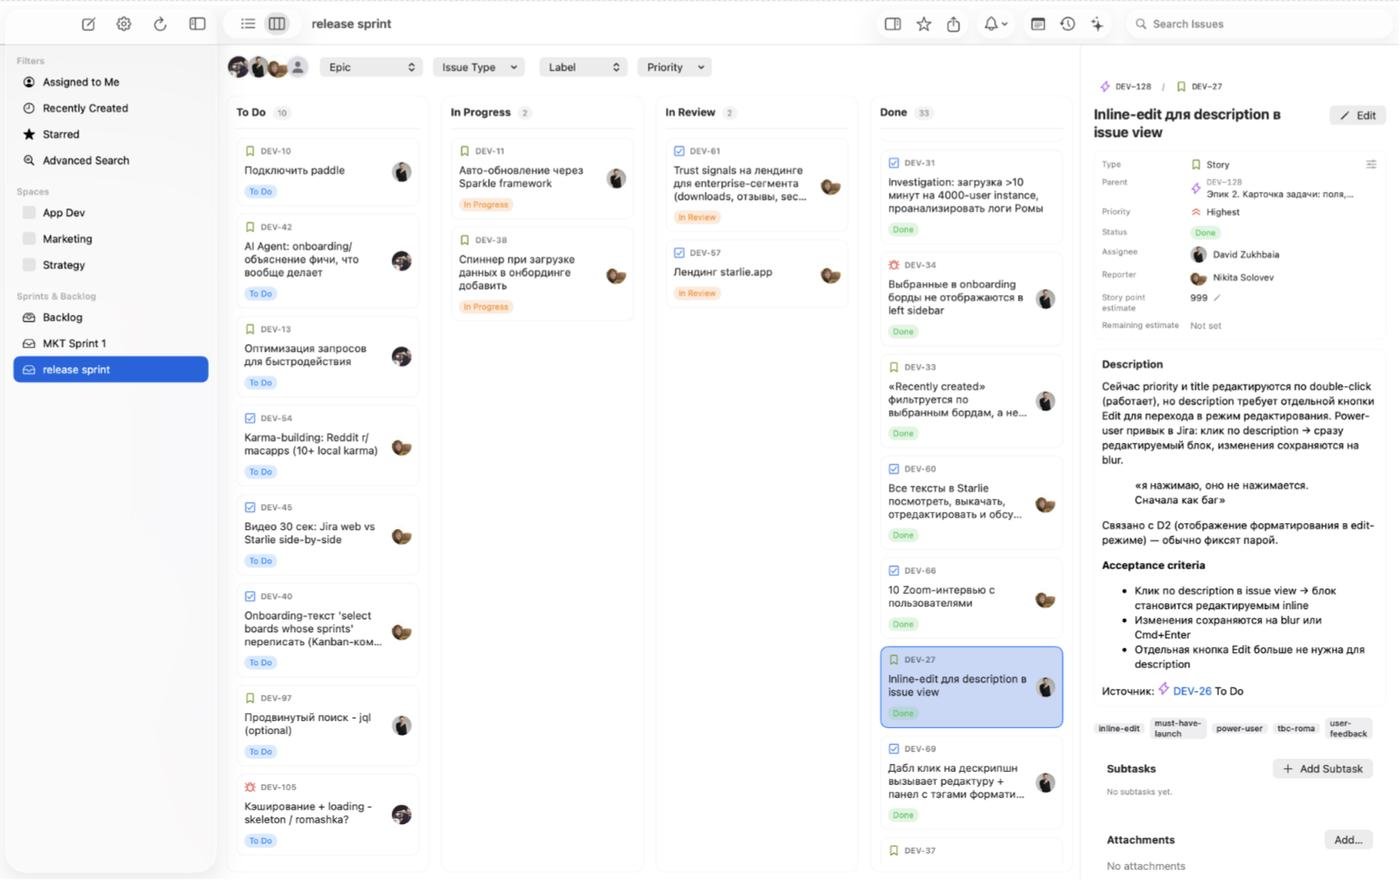Open card DEV-69 Дабл клик на дескрипшн

(x=971, y=783)
